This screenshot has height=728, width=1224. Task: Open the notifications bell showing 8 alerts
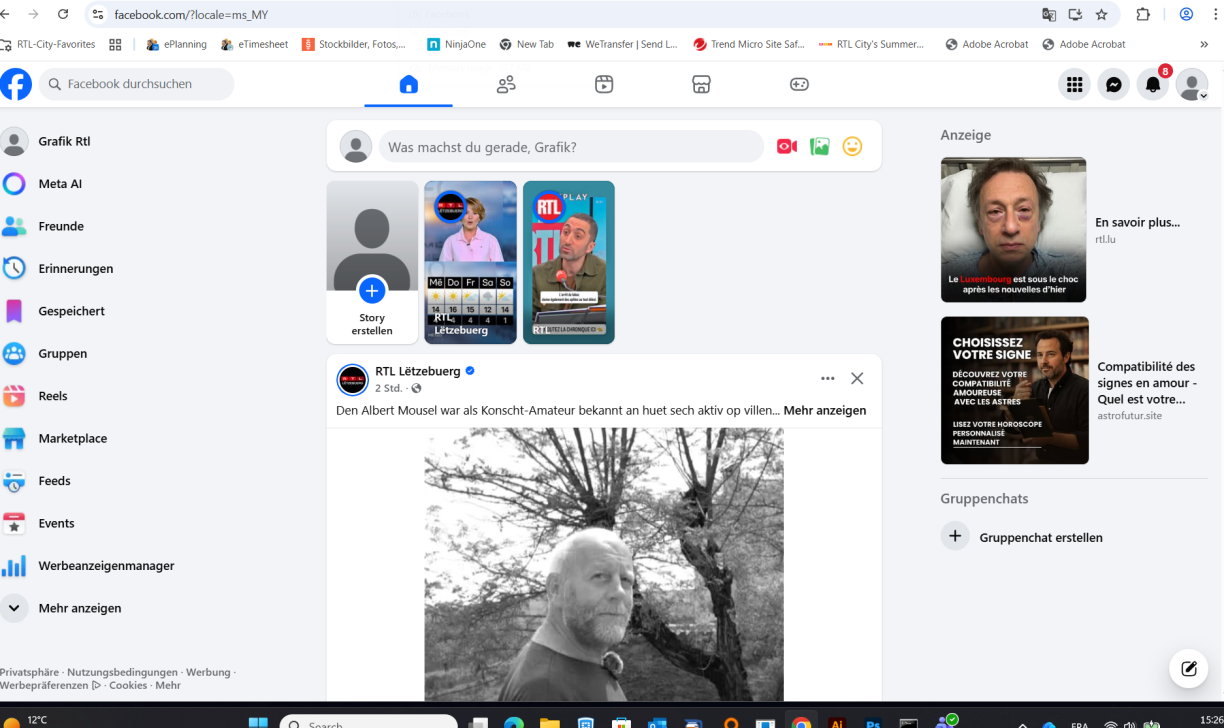1152,84
